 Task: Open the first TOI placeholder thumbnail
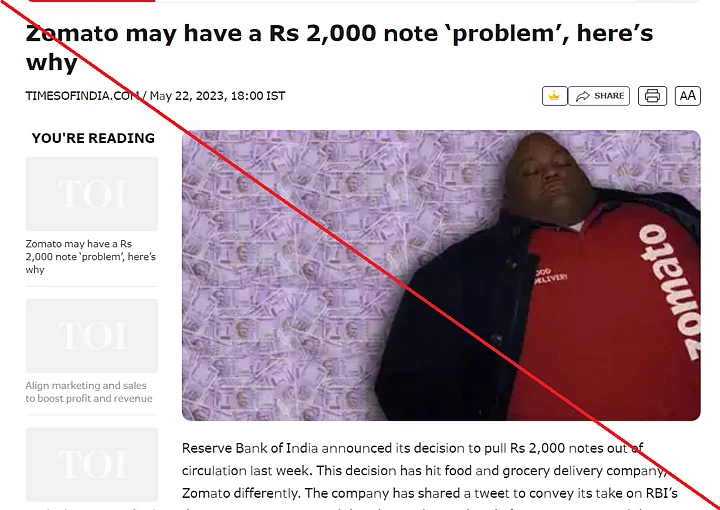click(92, 194)
